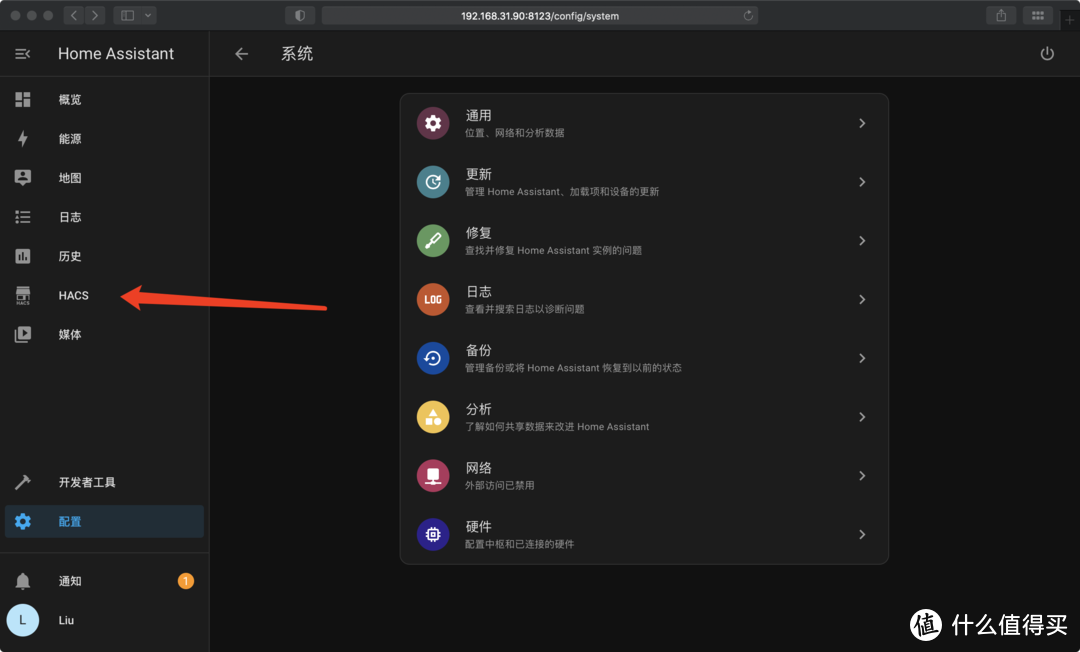Open the 地图 (Map) sidebar icon

22,177
